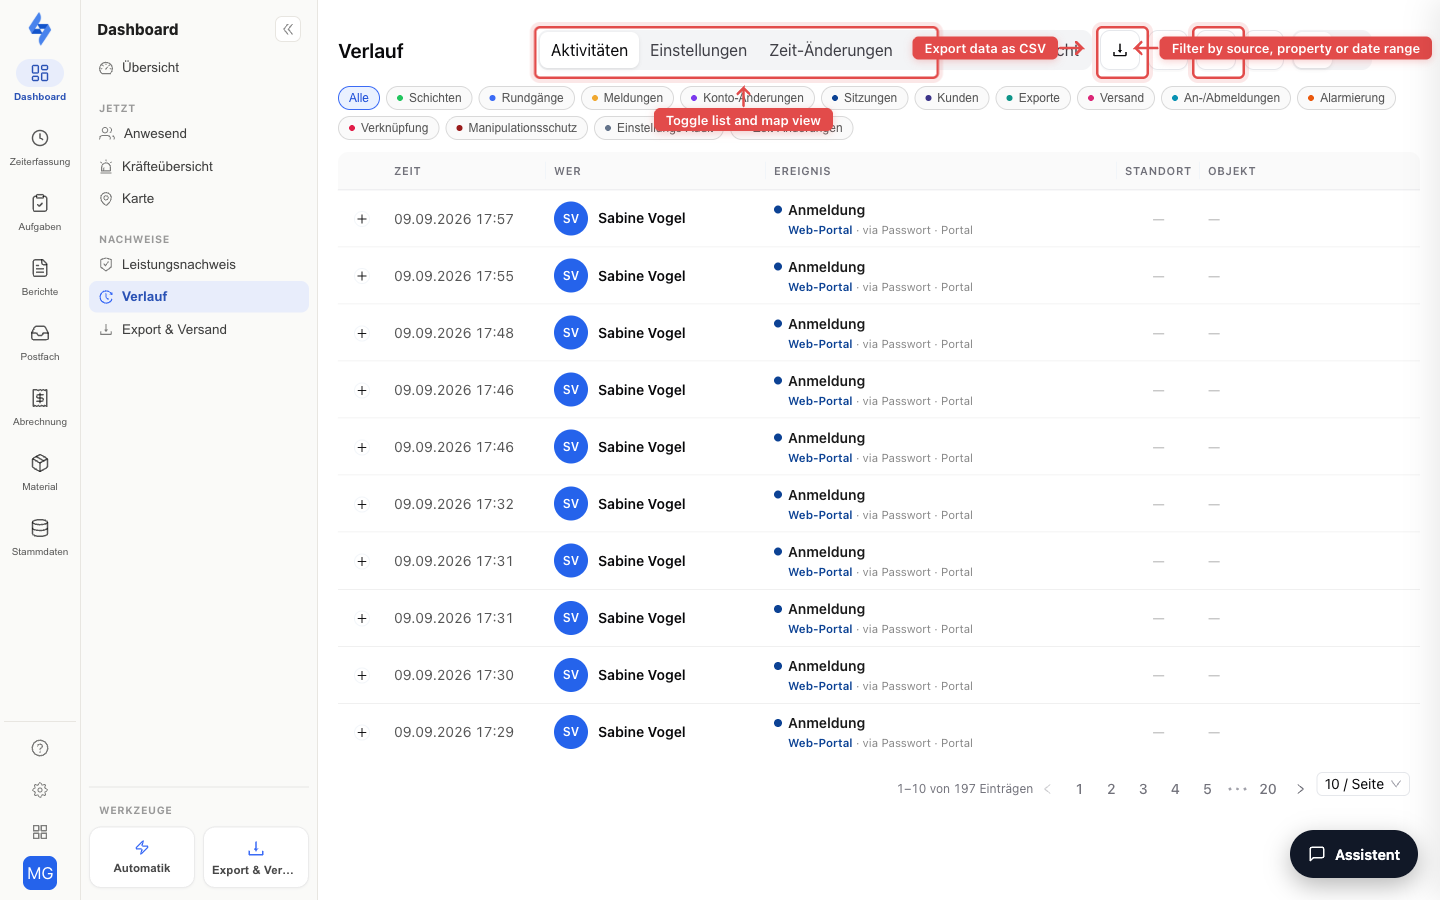Open the 10 / Seite page size dropdown

1363,784
